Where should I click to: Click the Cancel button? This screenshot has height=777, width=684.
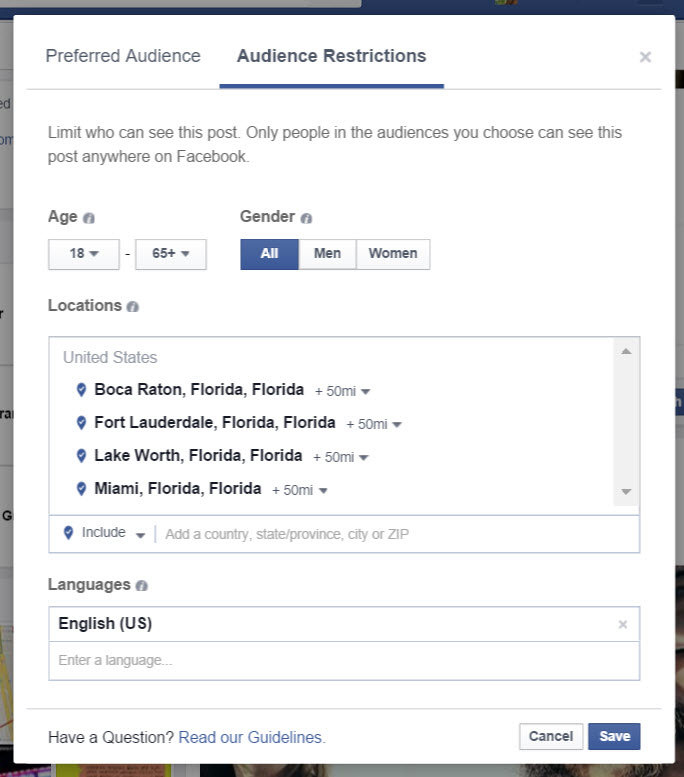551,736
